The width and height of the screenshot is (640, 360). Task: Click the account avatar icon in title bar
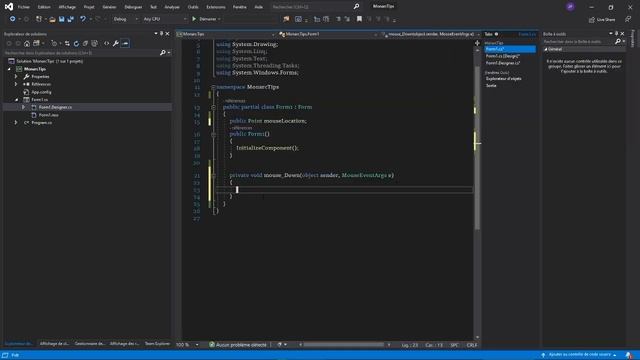(x=570, y=7)
